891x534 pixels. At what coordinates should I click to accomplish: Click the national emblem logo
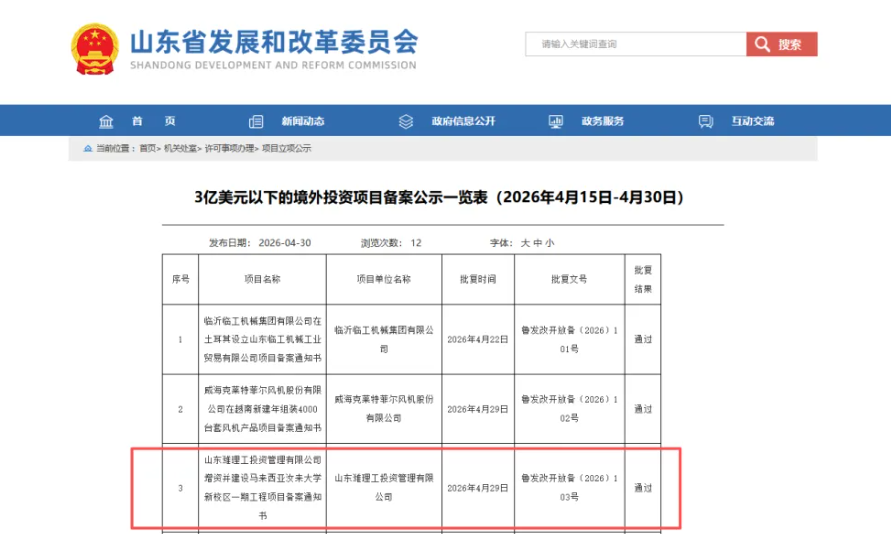click(x=95, y=49)
